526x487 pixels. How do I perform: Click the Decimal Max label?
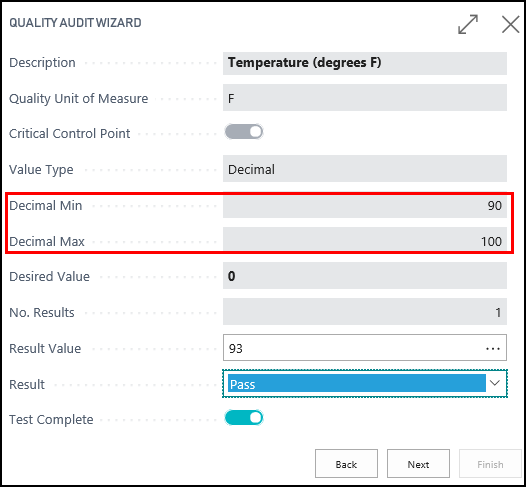(x=47, y=241)
